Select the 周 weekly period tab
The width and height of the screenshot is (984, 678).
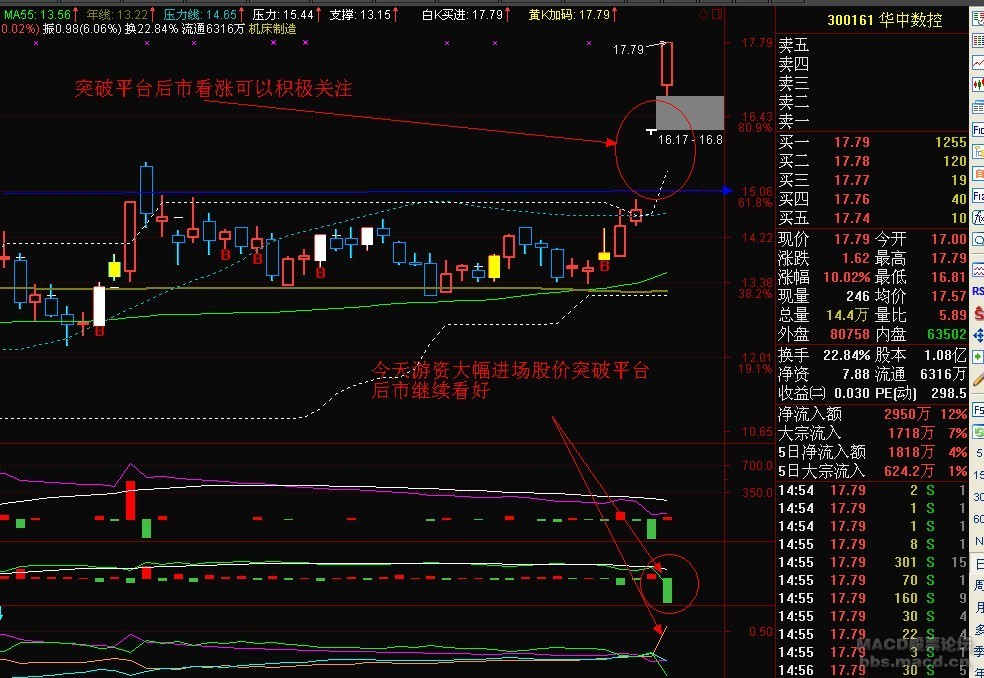point(978,586)
